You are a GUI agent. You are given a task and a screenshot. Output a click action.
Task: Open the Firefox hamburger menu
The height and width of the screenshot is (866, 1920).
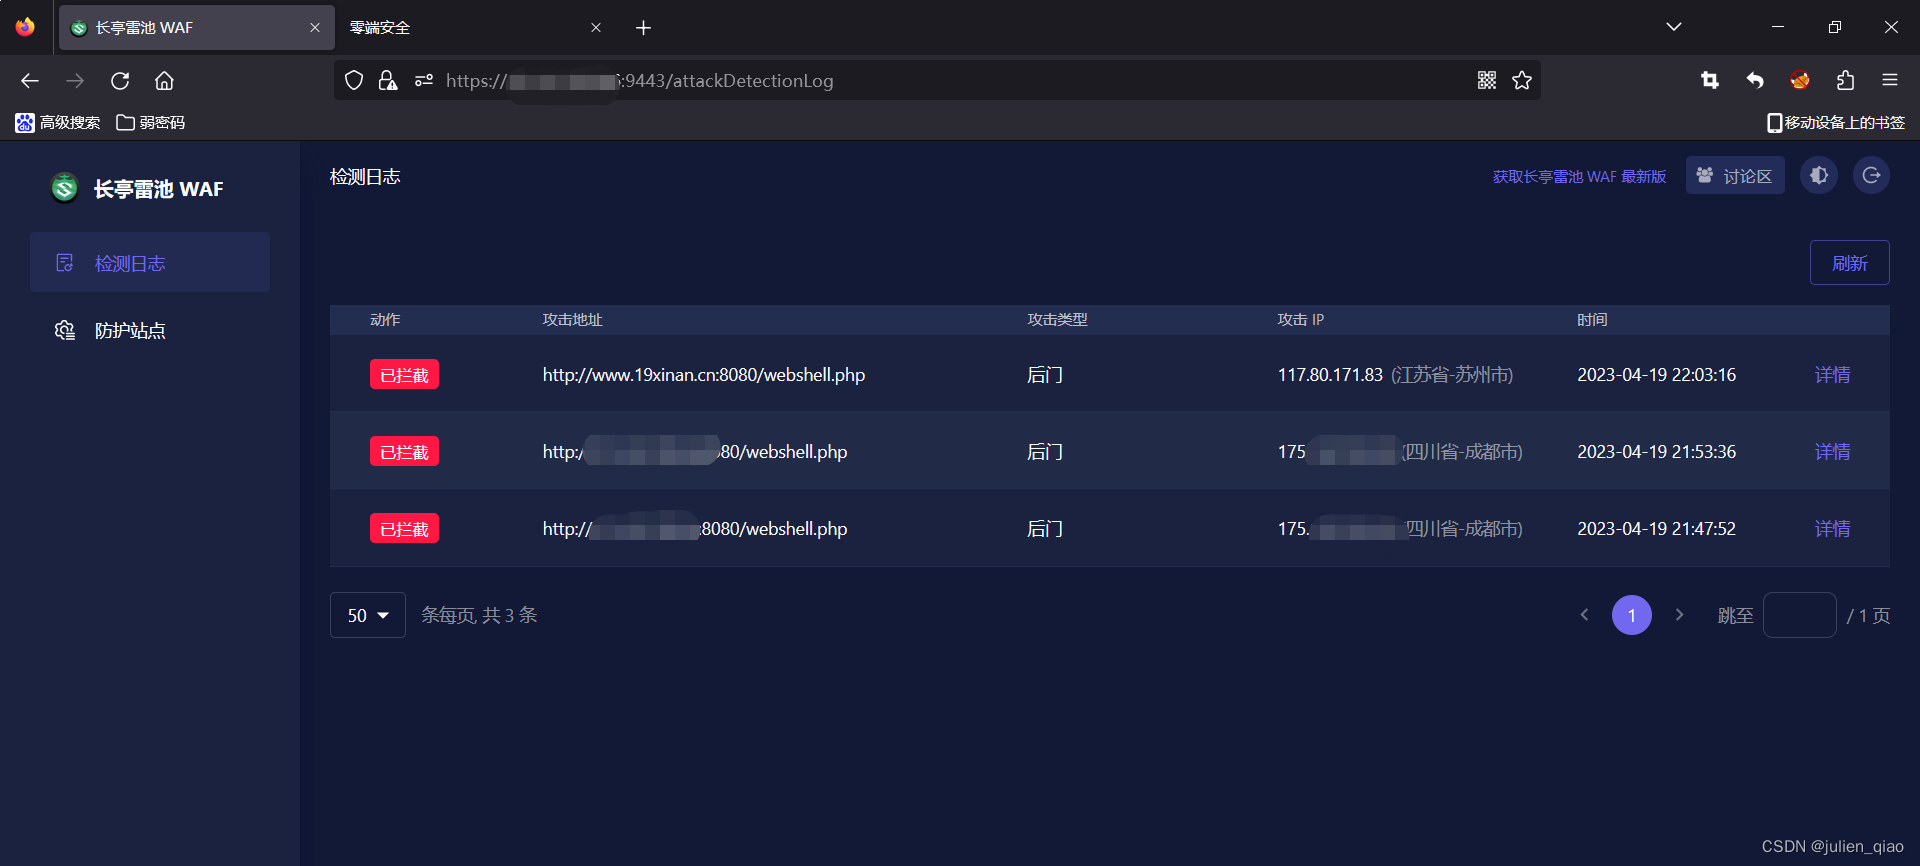[1890, 81]
